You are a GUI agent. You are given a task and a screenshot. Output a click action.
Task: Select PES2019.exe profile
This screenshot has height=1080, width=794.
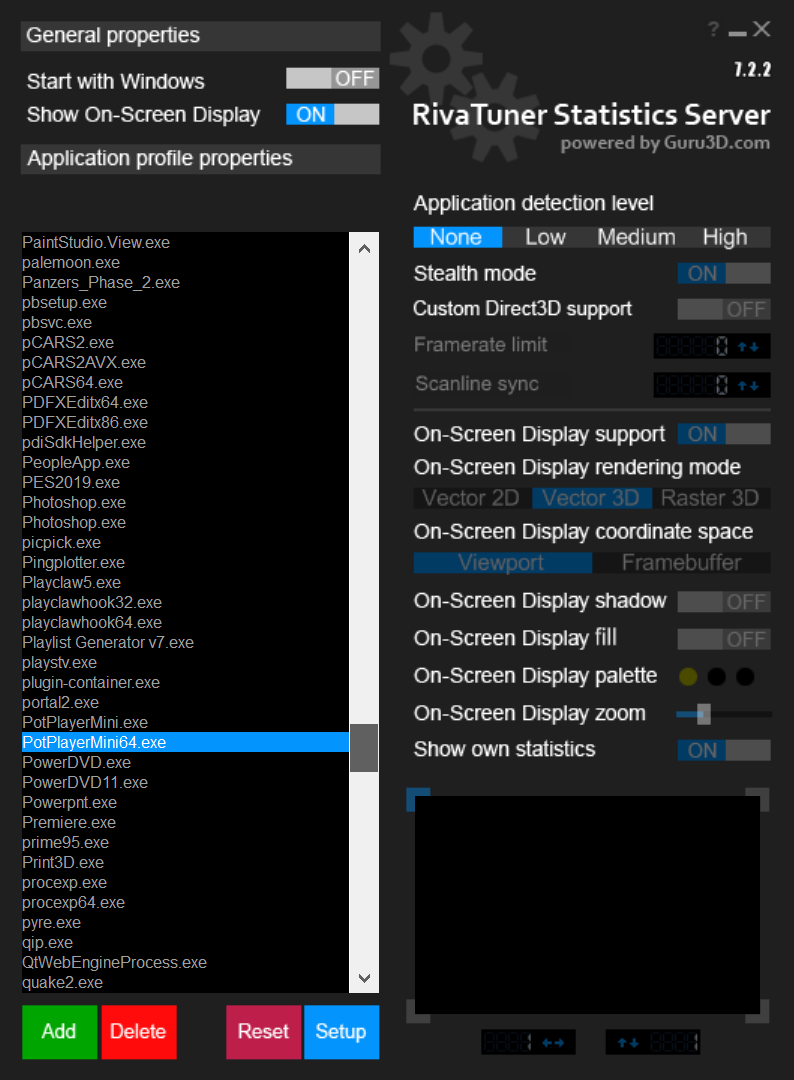[185, 482]
